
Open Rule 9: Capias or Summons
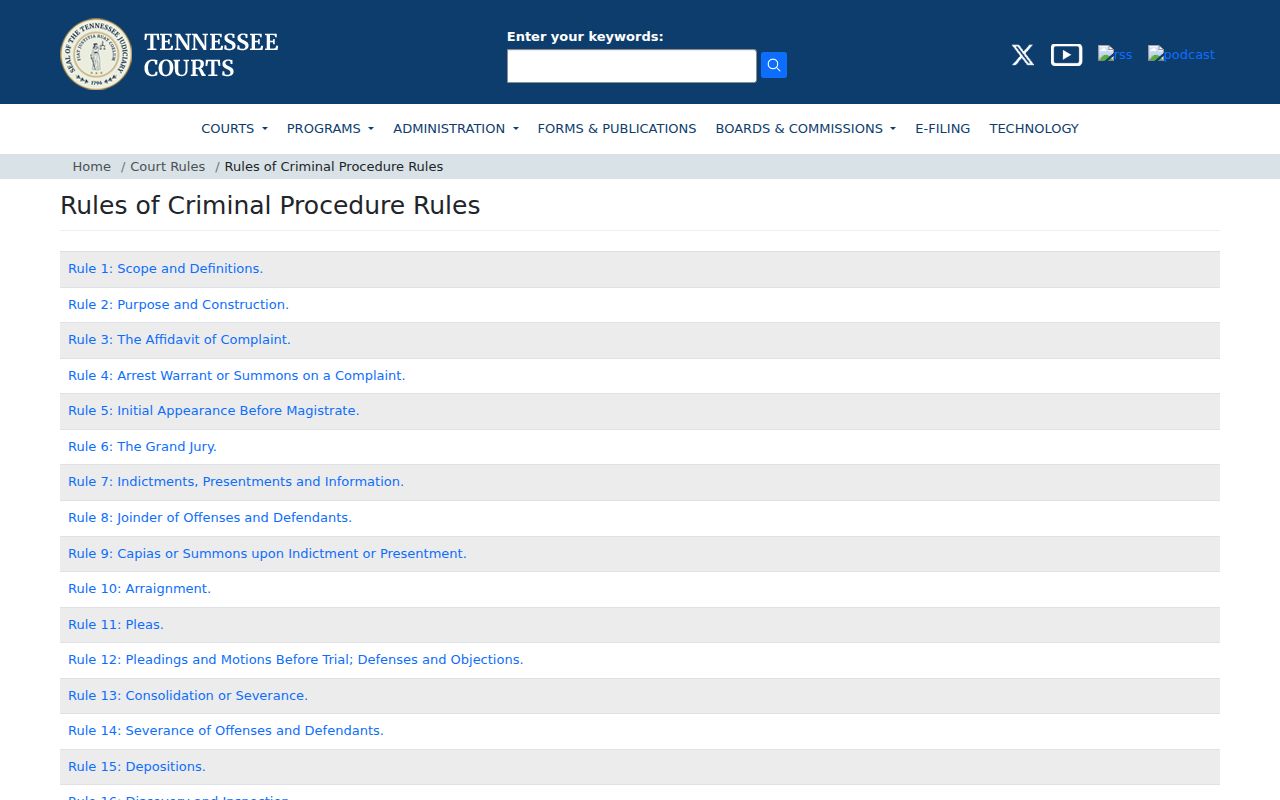point(267,554)
